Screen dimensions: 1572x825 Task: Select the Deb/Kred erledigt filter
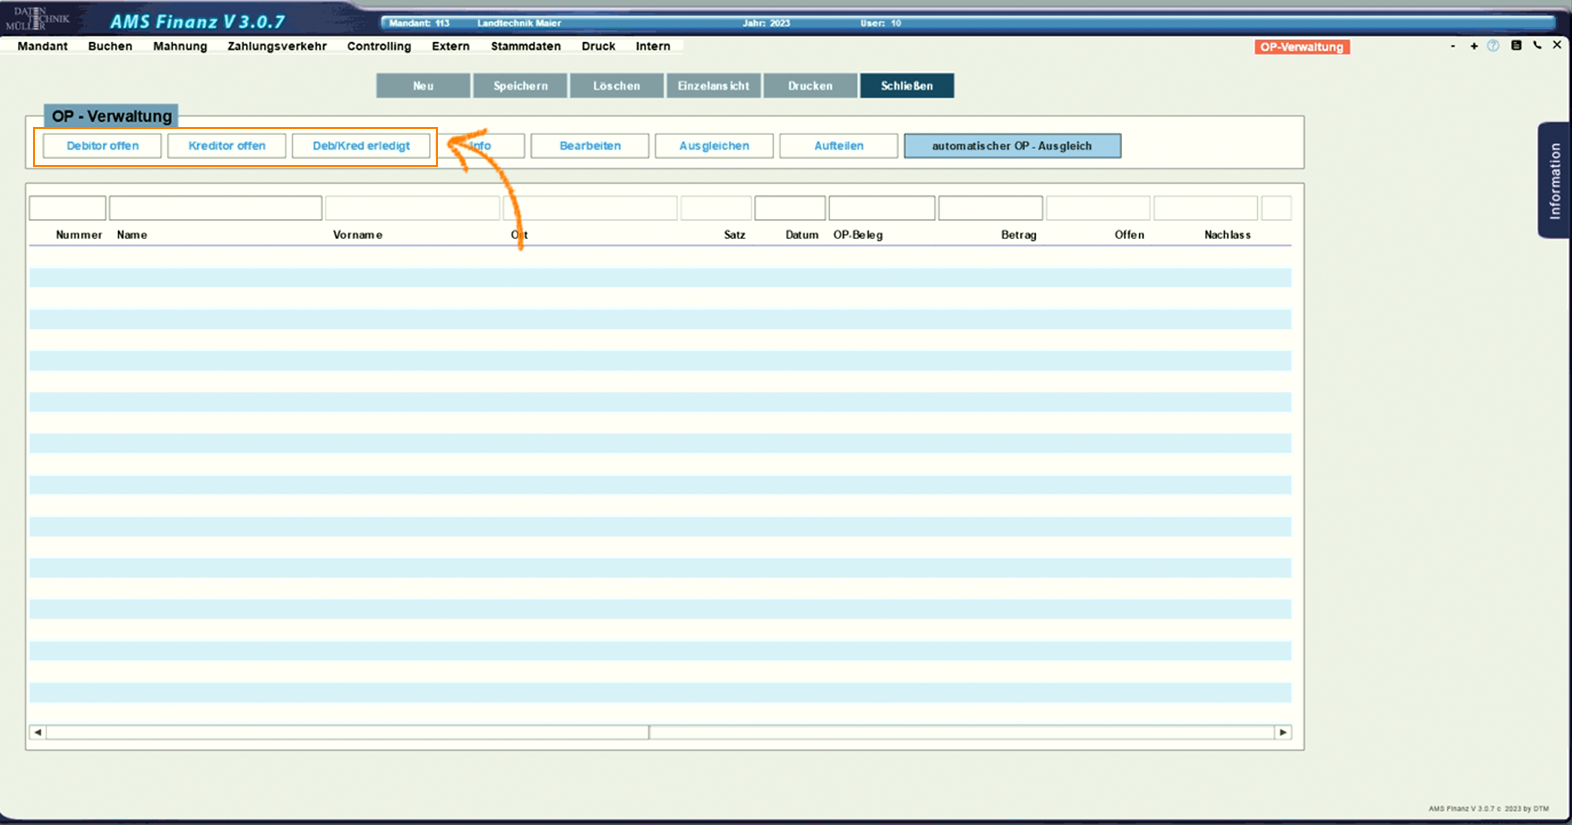pyautogui.click(x=361, y=146)
